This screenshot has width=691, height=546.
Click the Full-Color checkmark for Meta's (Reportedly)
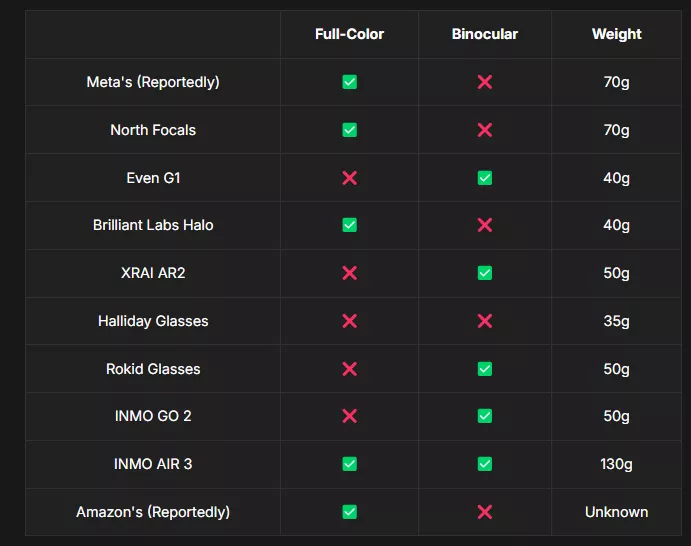[349, 82]
